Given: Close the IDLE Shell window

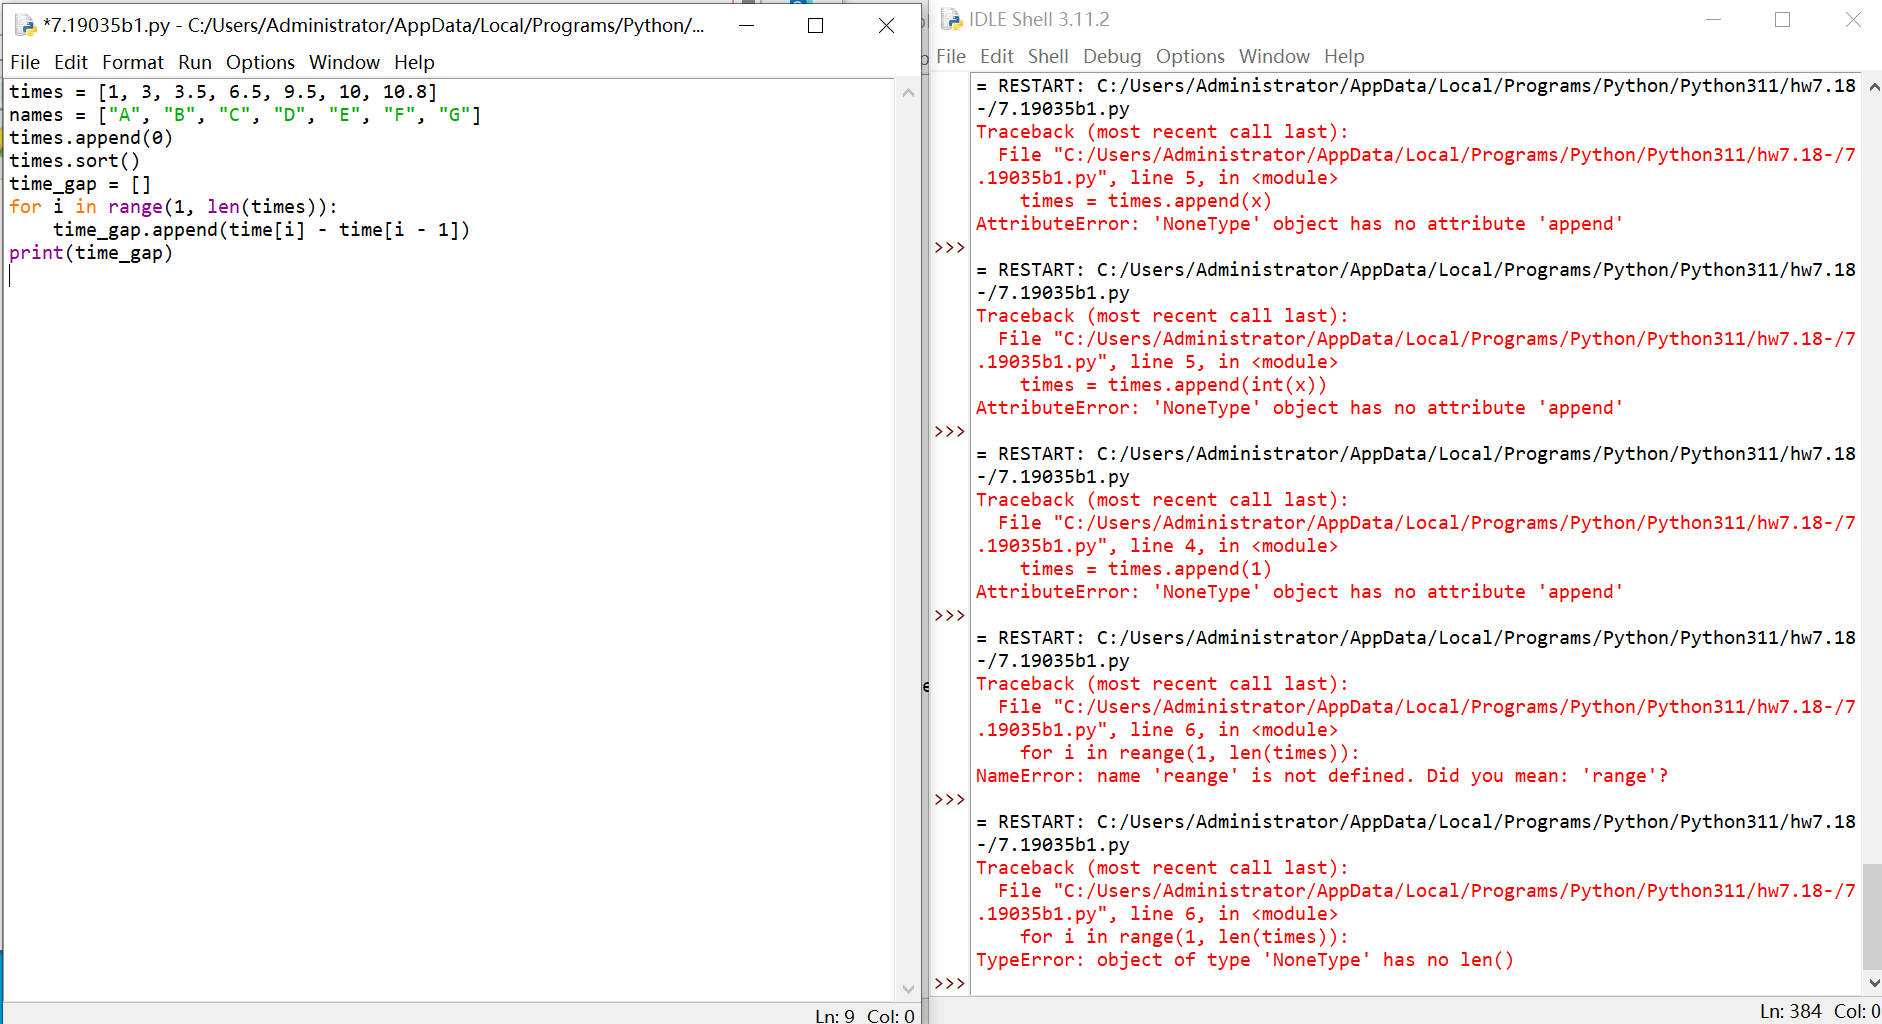Looking at the screenshot, I should pyautogui.click(x=1853, y=19).
